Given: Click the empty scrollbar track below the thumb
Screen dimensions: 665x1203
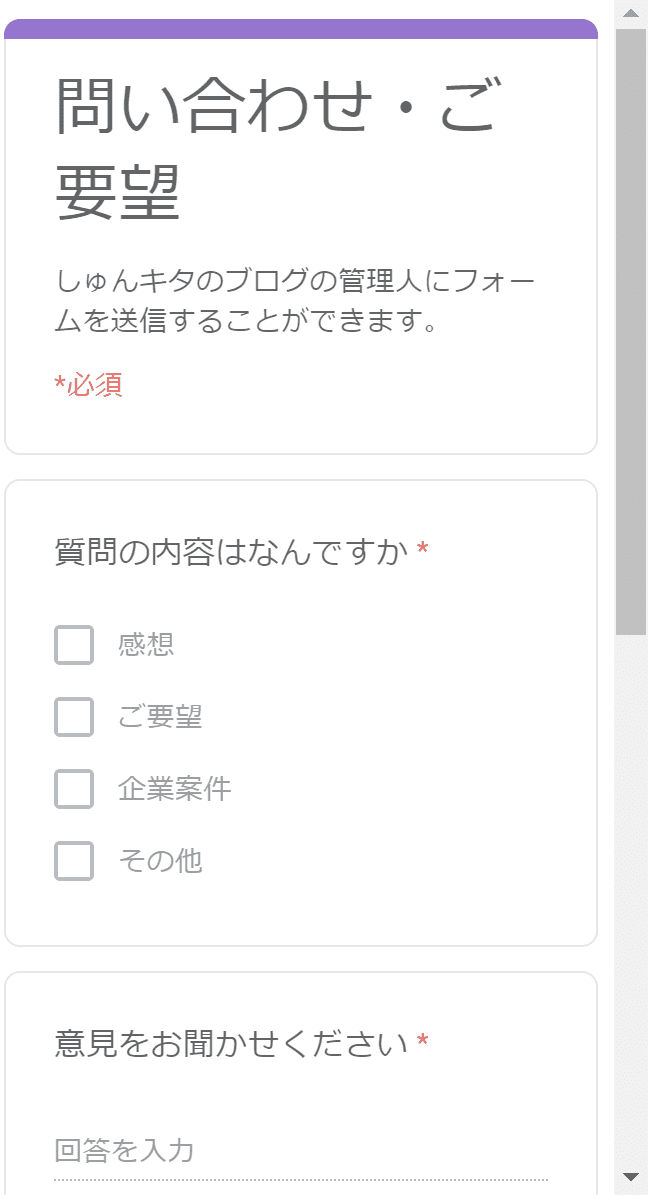Looking at the screenshot, I should [x=630, y=900].
